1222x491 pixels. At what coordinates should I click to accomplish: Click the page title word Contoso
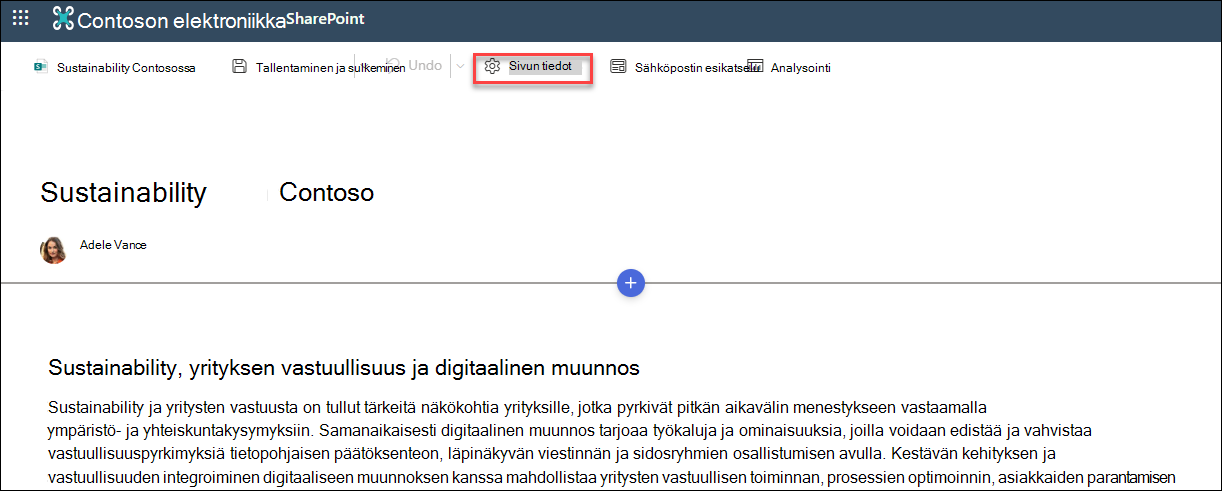pyautogui.click(x=327, y=192)
